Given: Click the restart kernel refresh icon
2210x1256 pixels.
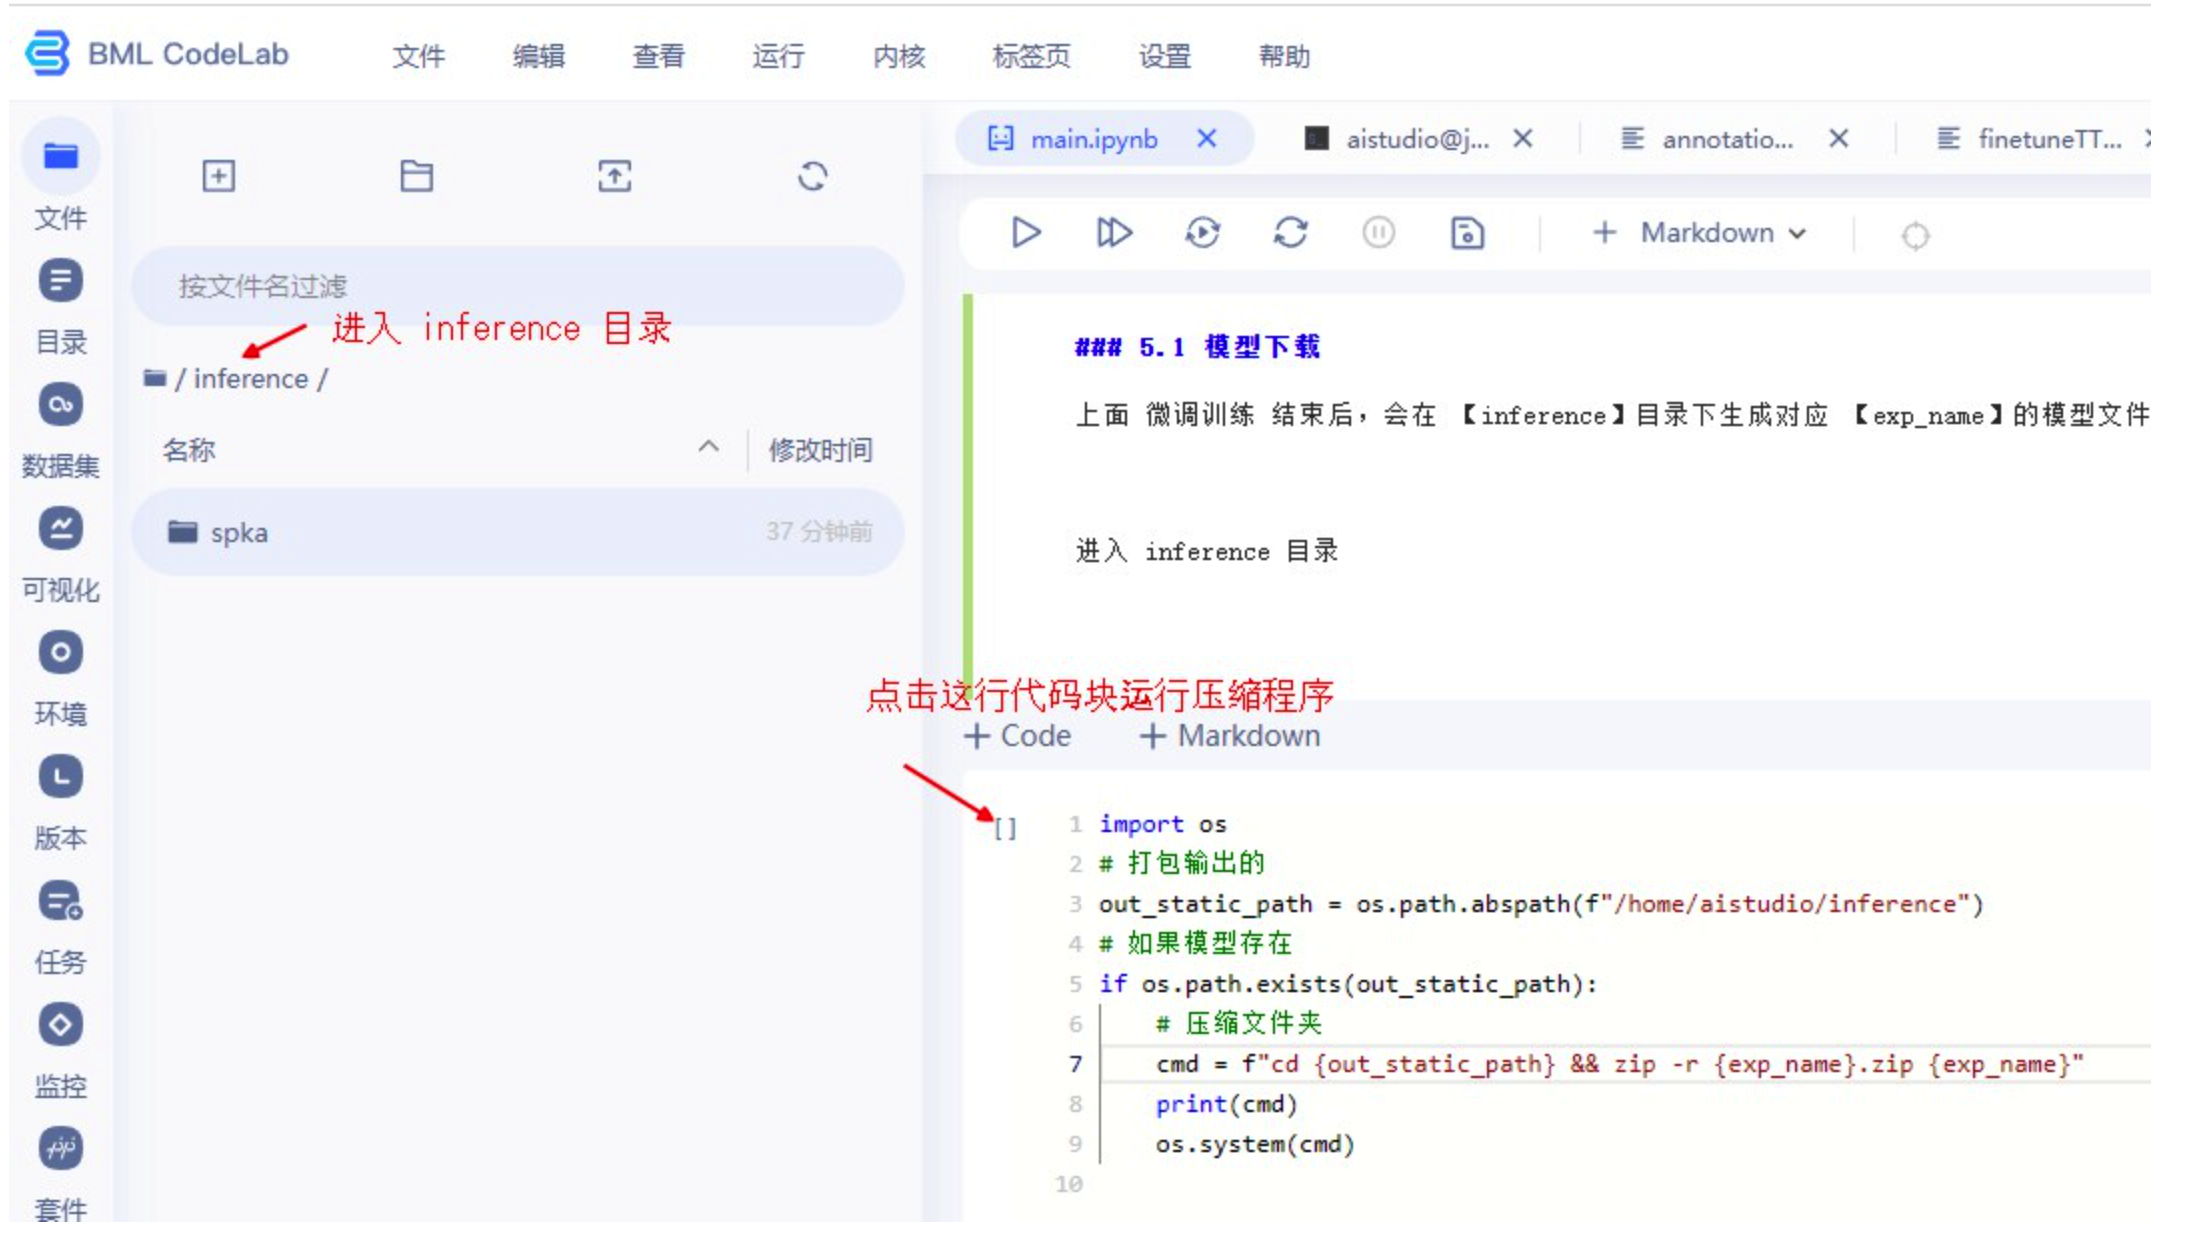Looking at the screenshot, I should (x=1290, y=233).
